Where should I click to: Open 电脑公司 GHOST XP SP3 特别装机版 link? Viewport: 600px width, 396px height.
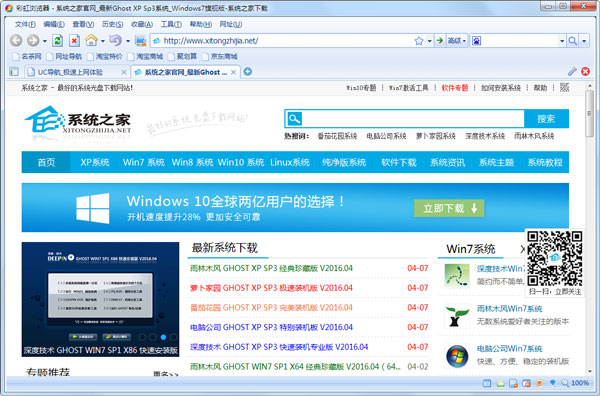point(271,327)
